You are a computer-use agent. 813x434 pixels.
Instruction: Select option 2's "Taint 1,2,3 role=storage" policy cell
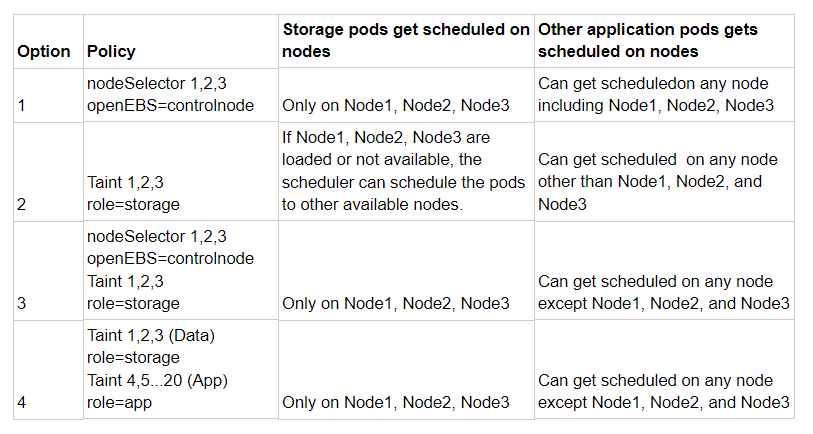click(x=133, y=192)
